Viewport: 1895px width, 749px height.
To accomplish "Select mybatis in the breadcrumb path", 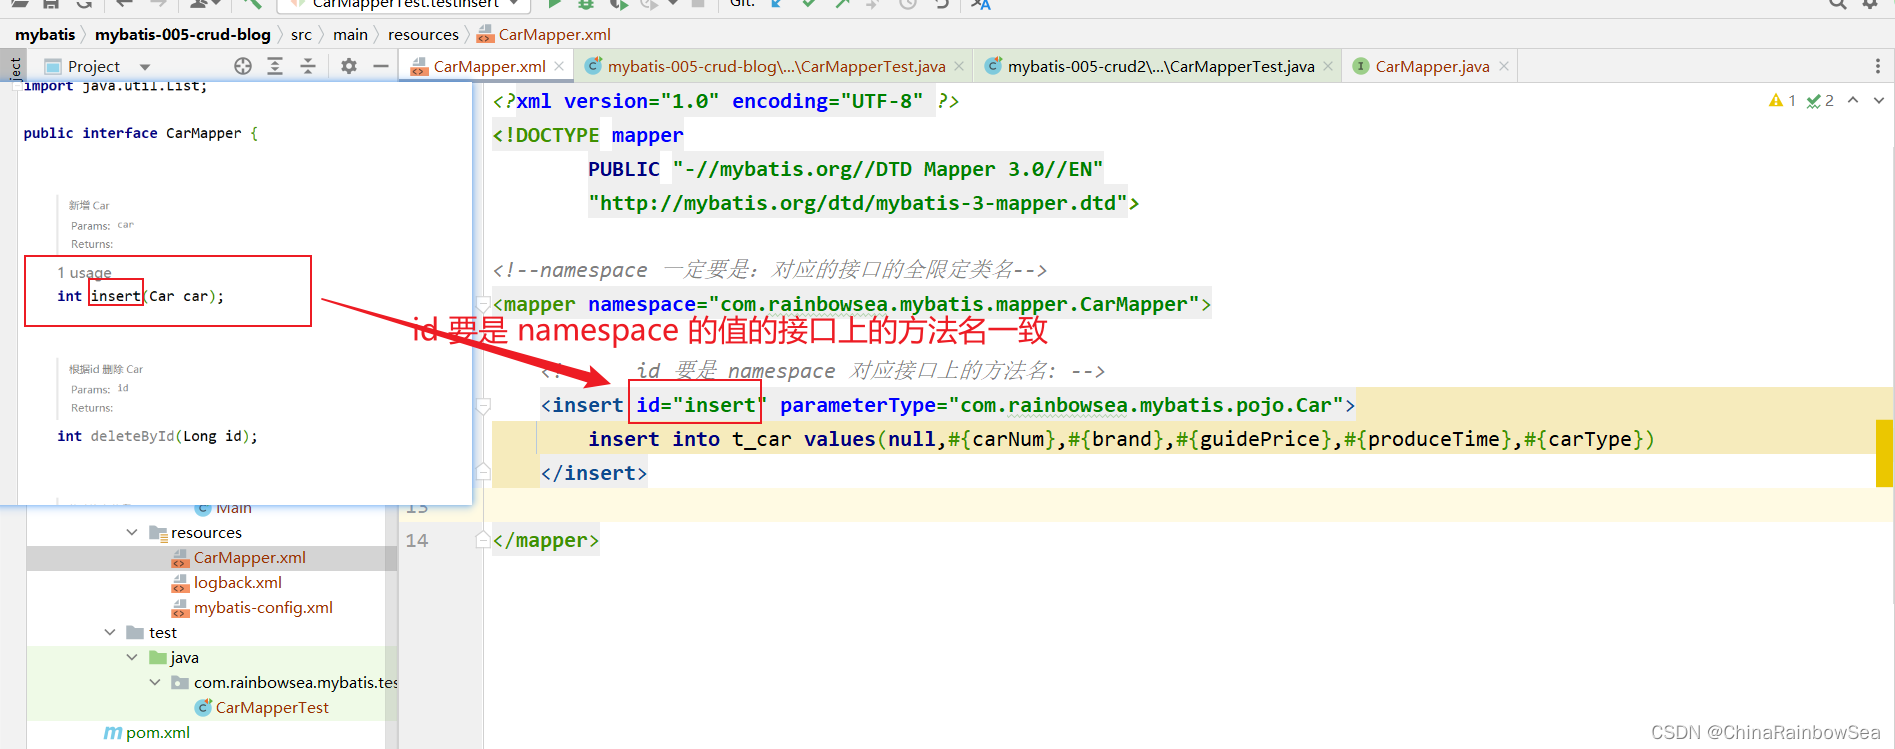I will [x=45, y=34].
